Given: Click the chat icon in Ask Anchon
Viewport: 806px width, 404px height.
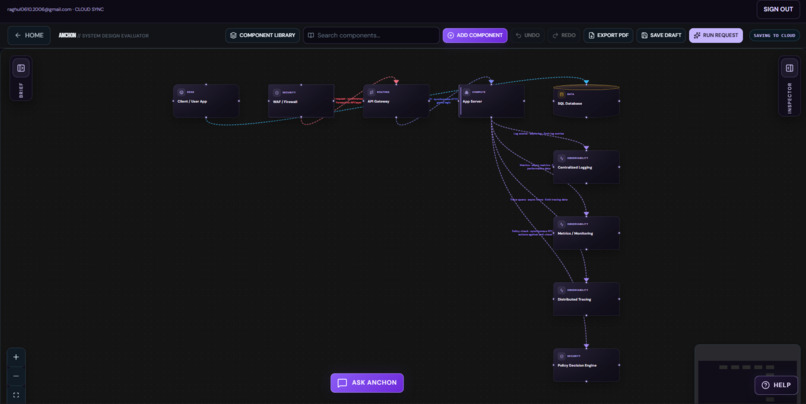Looking at the screenshot, I should (x=342, y=383).
